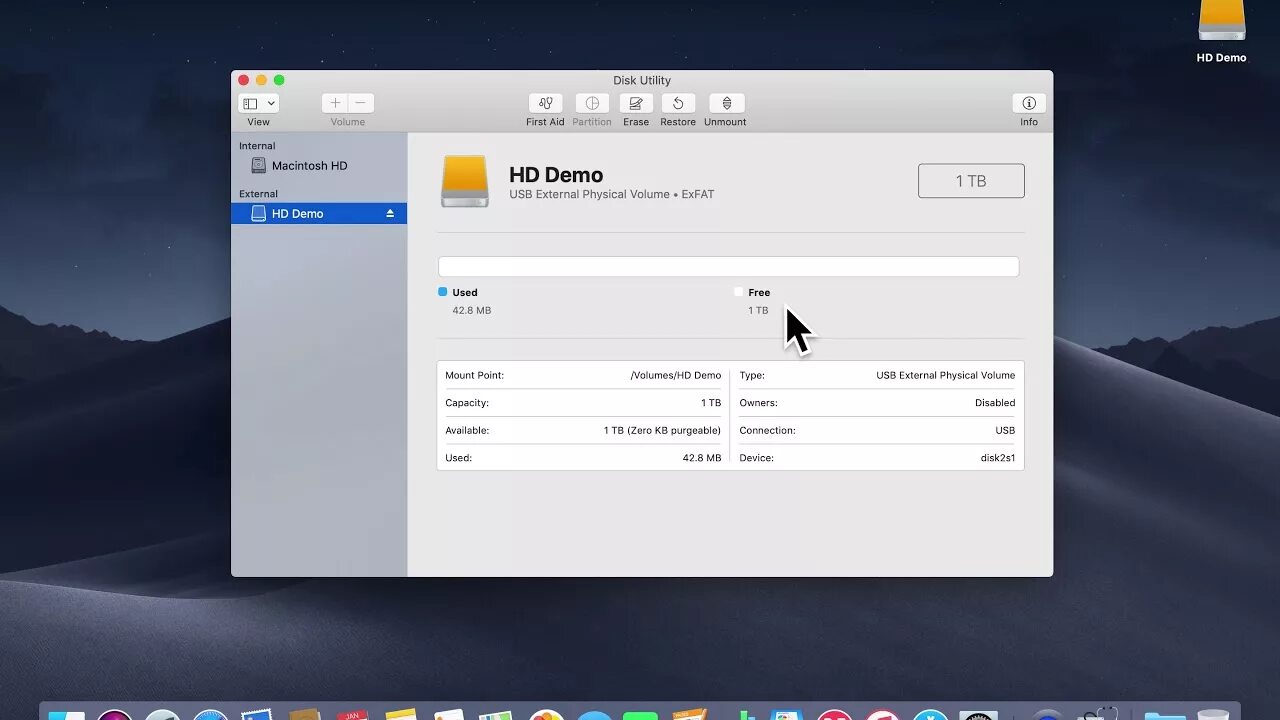This screenshot has width=1280, height=720.
Task: Click the green full-screen window button
Action: (279, 80)
